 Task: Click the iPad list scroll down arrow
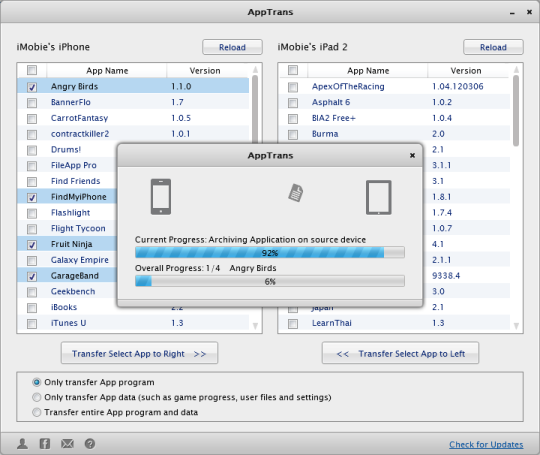click(x=516, y=325)
